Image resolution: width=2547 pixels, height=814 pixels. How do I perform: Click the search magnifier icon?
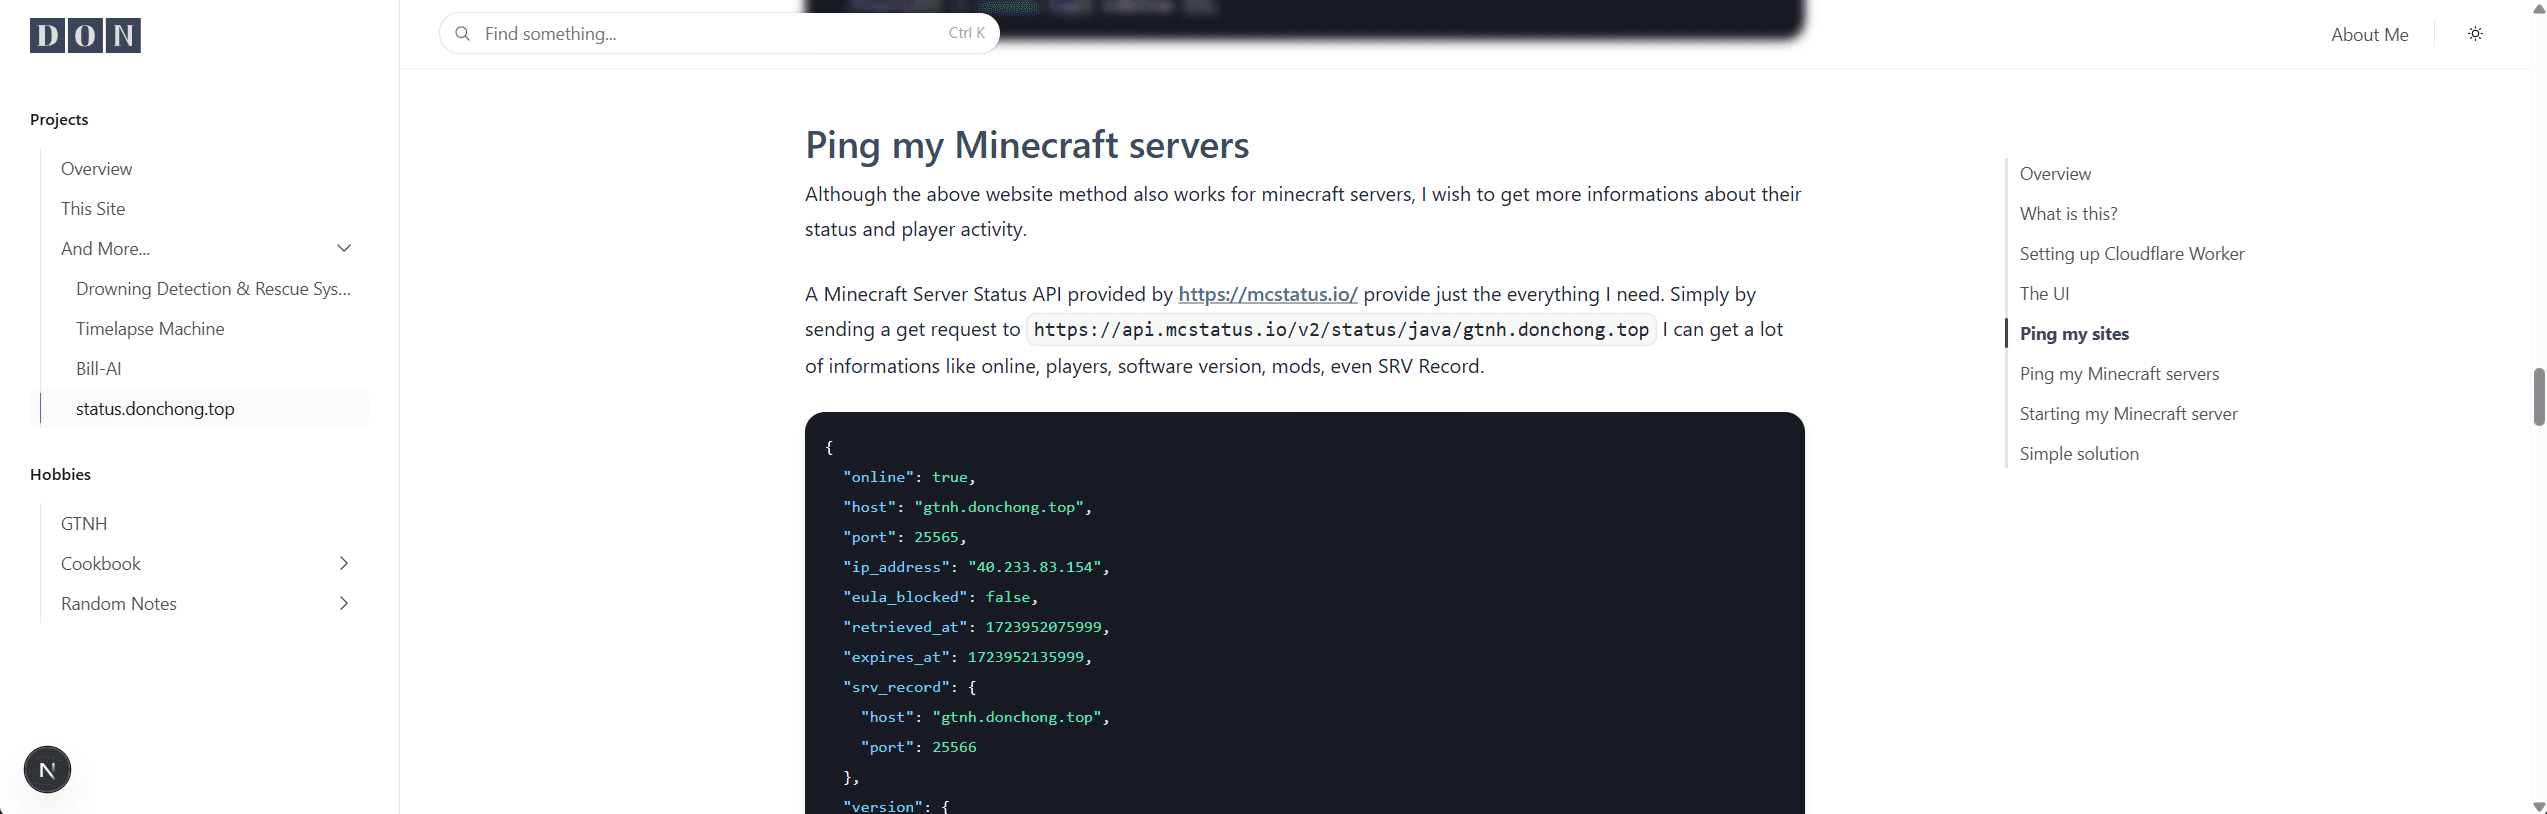[462, 34]
